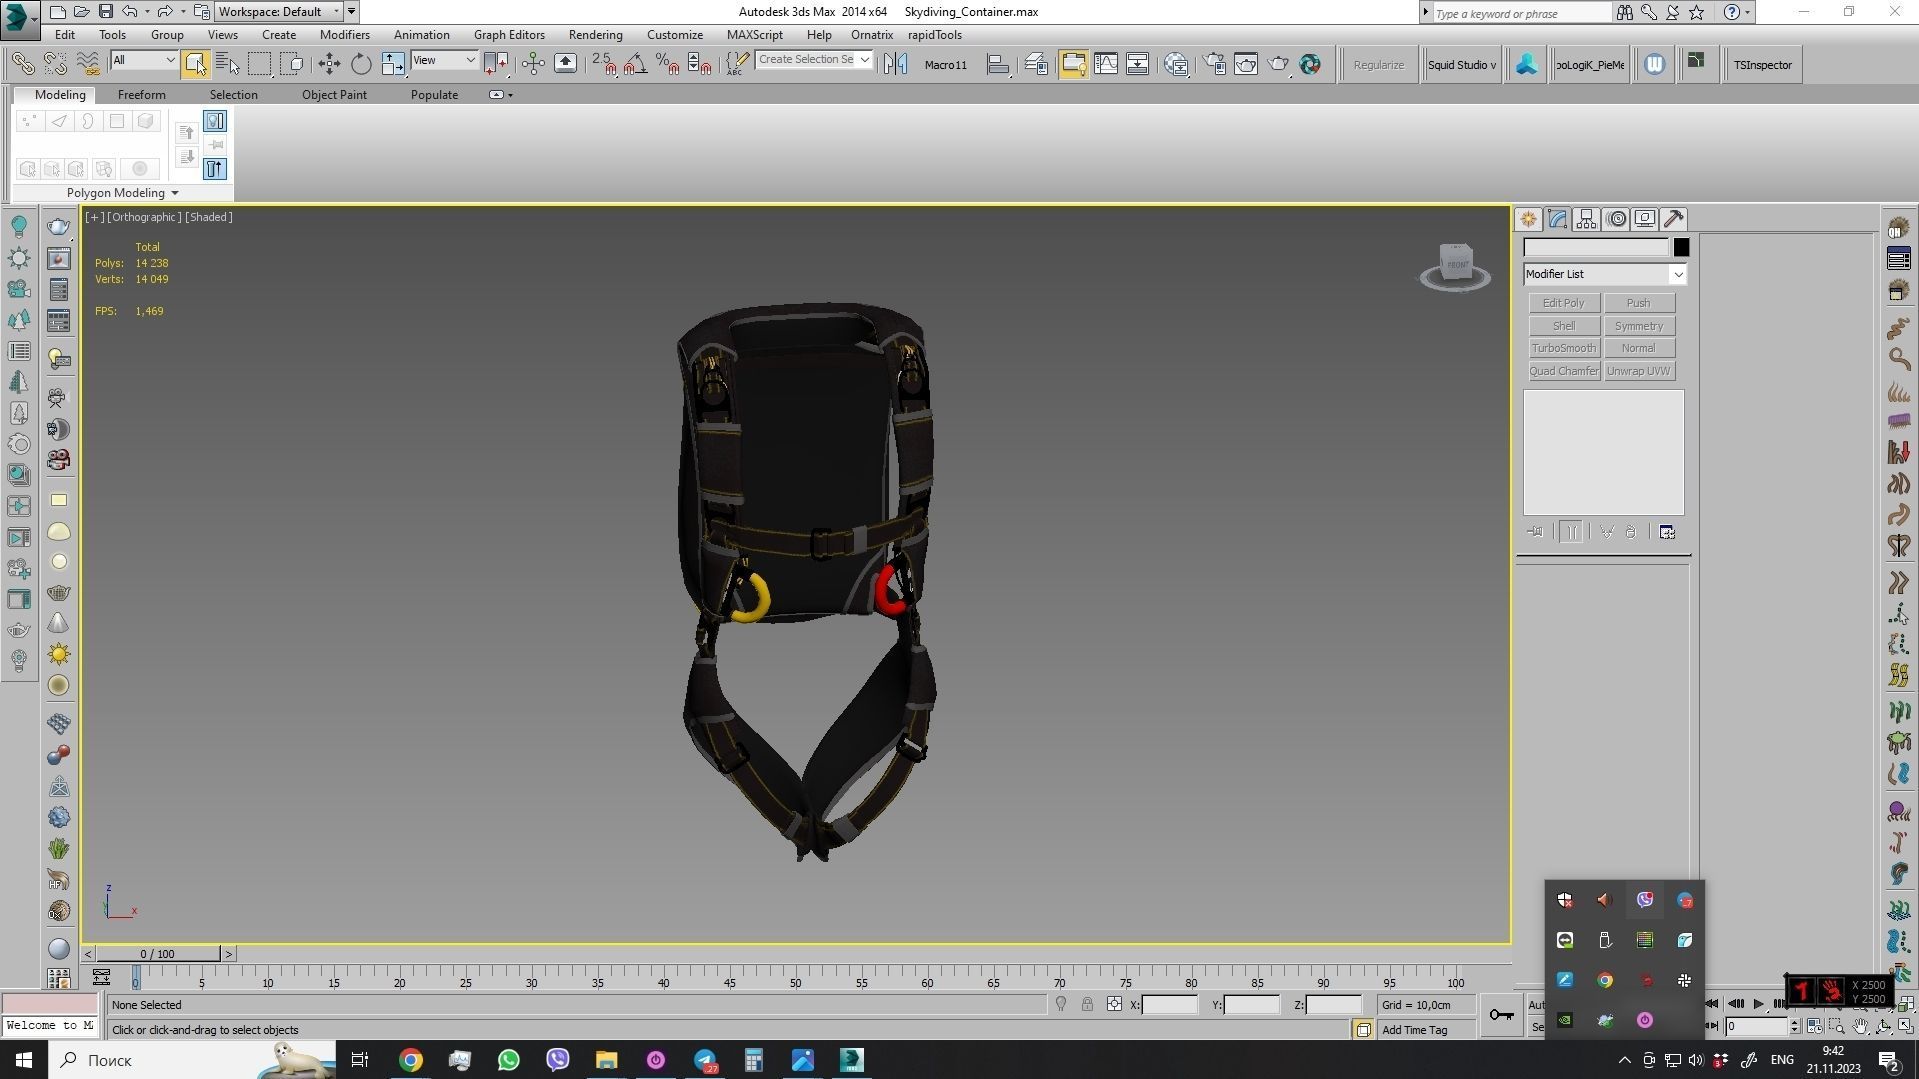Click the binoculars search icon
Screen dimensions: 1919x1079
click(1624, 13)
